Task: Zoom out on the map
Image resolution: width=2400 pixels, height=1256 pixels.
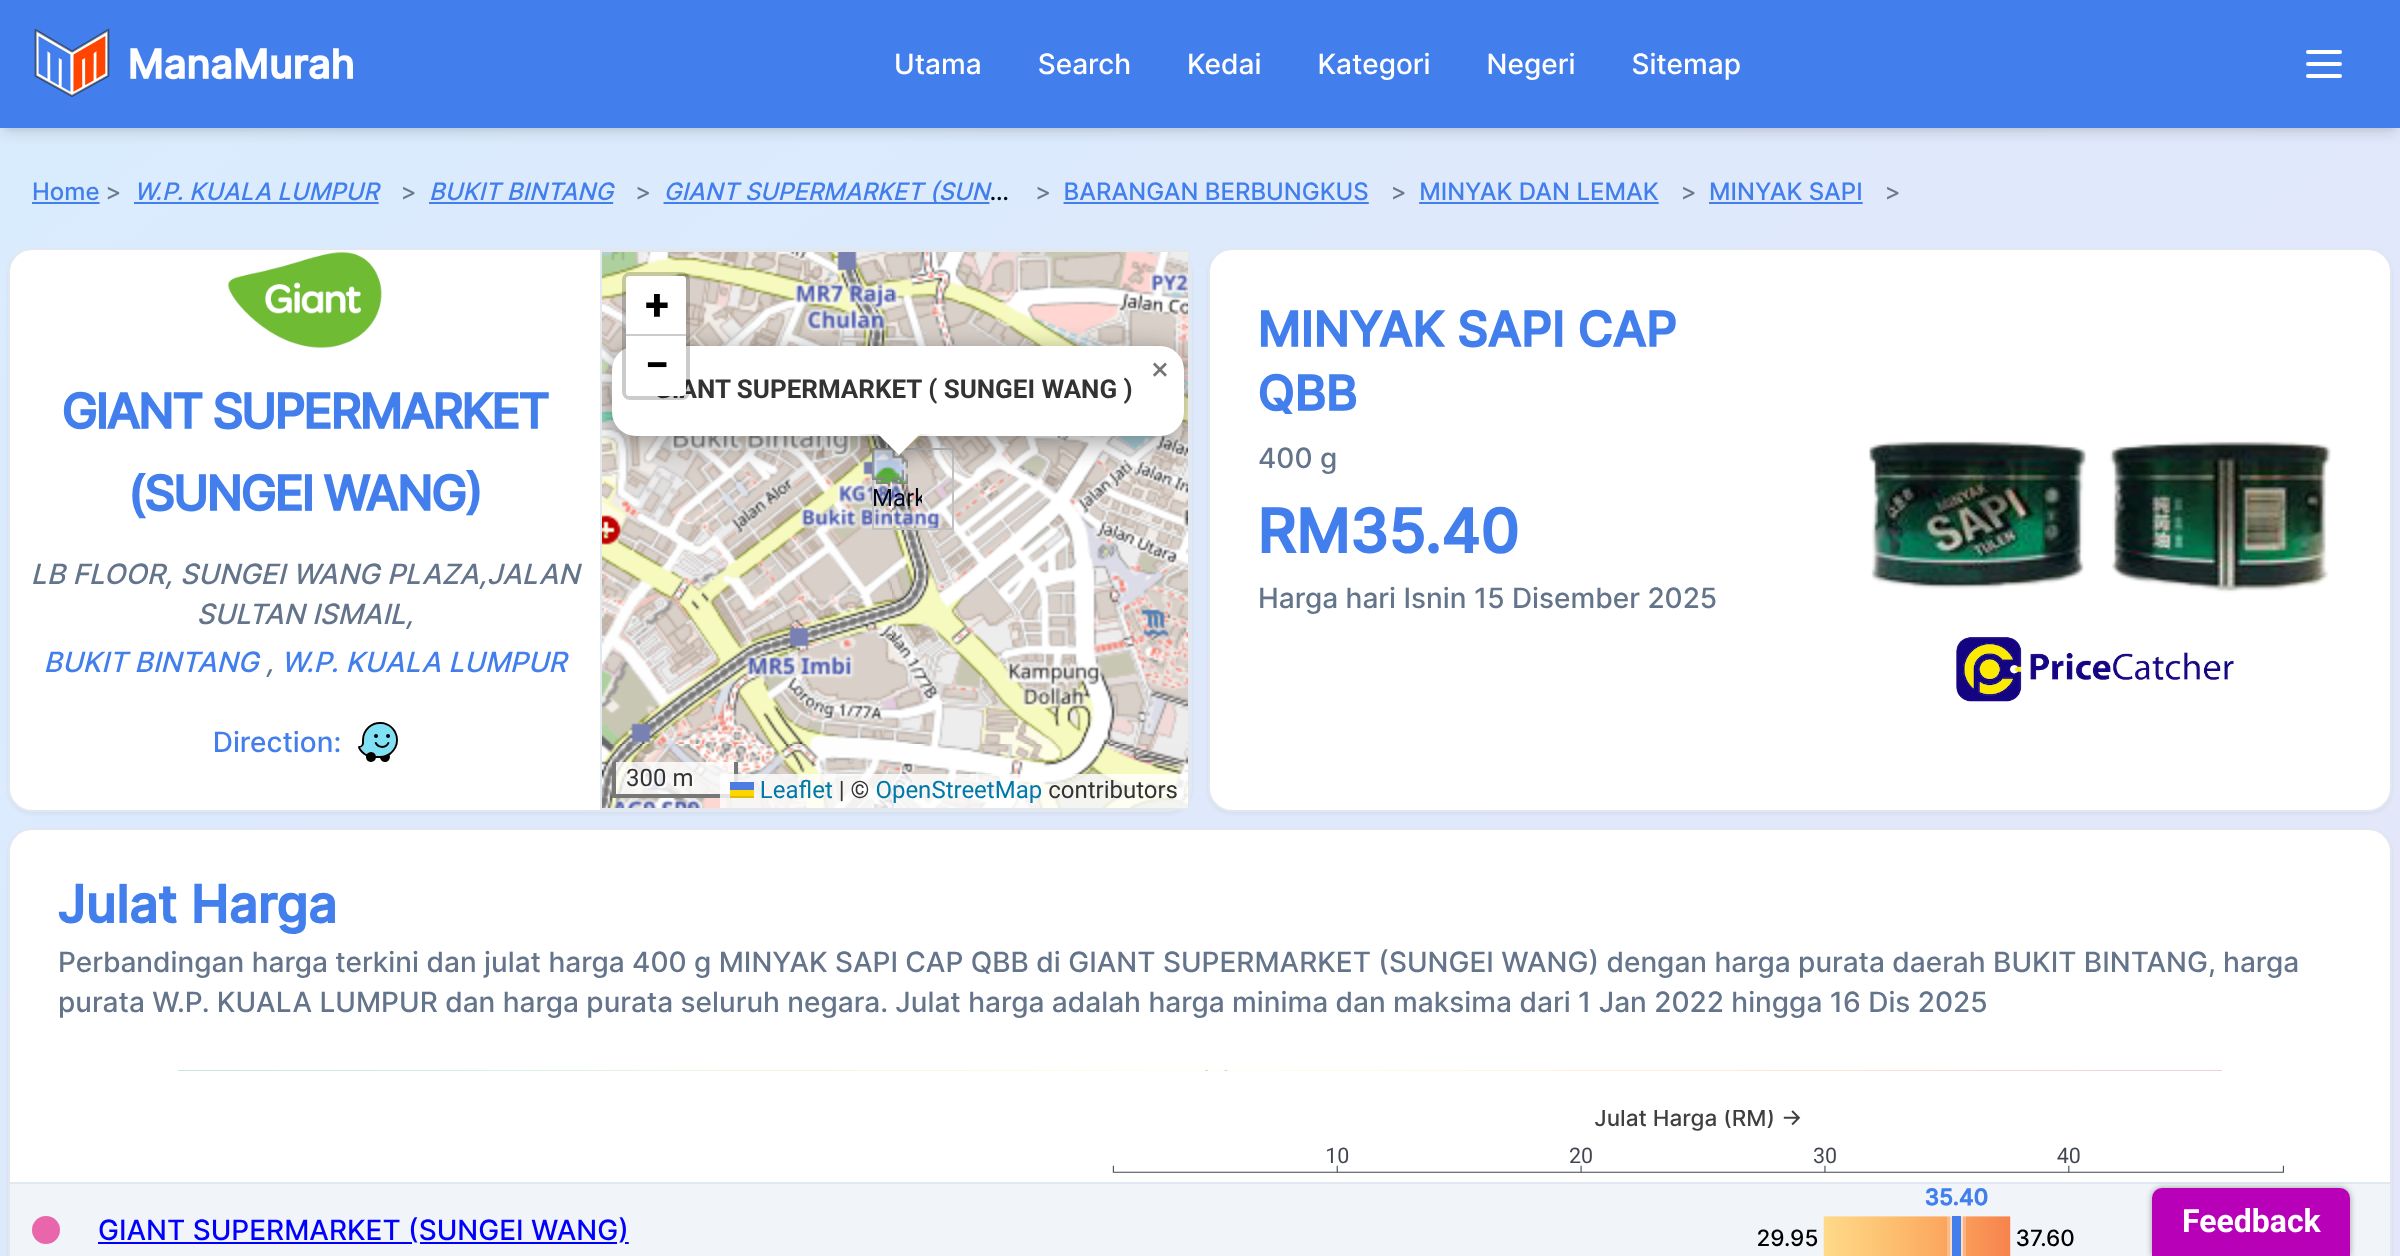Action: point(656,365)
